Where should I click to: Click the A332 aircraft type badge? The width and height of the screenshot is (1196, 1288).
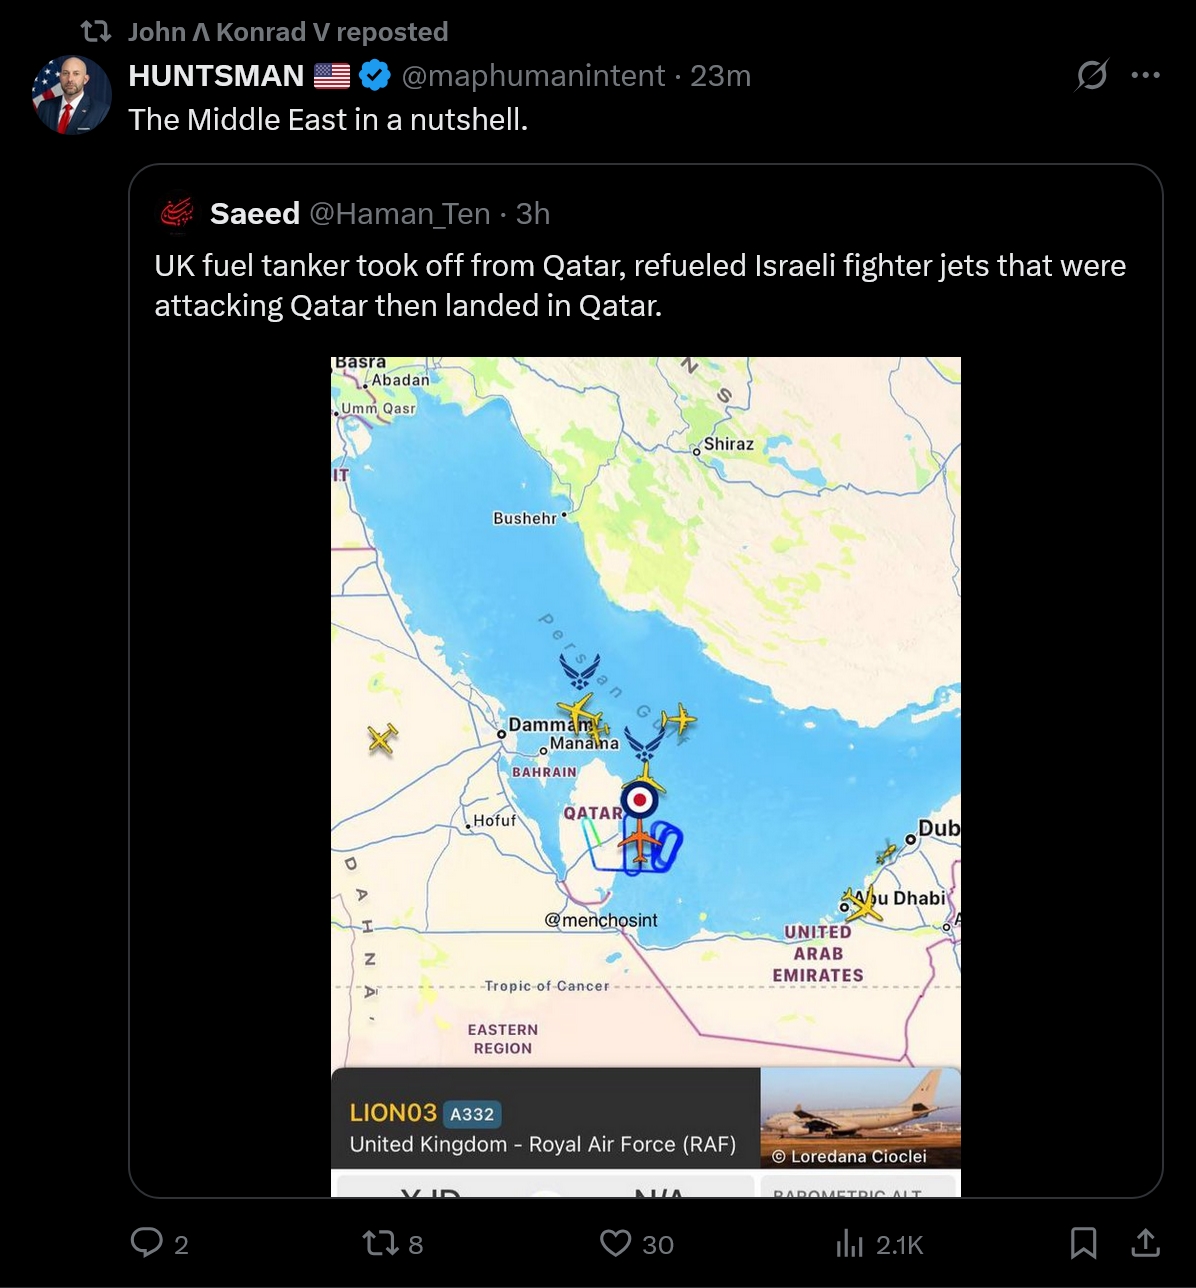(x=472, y=1114)
